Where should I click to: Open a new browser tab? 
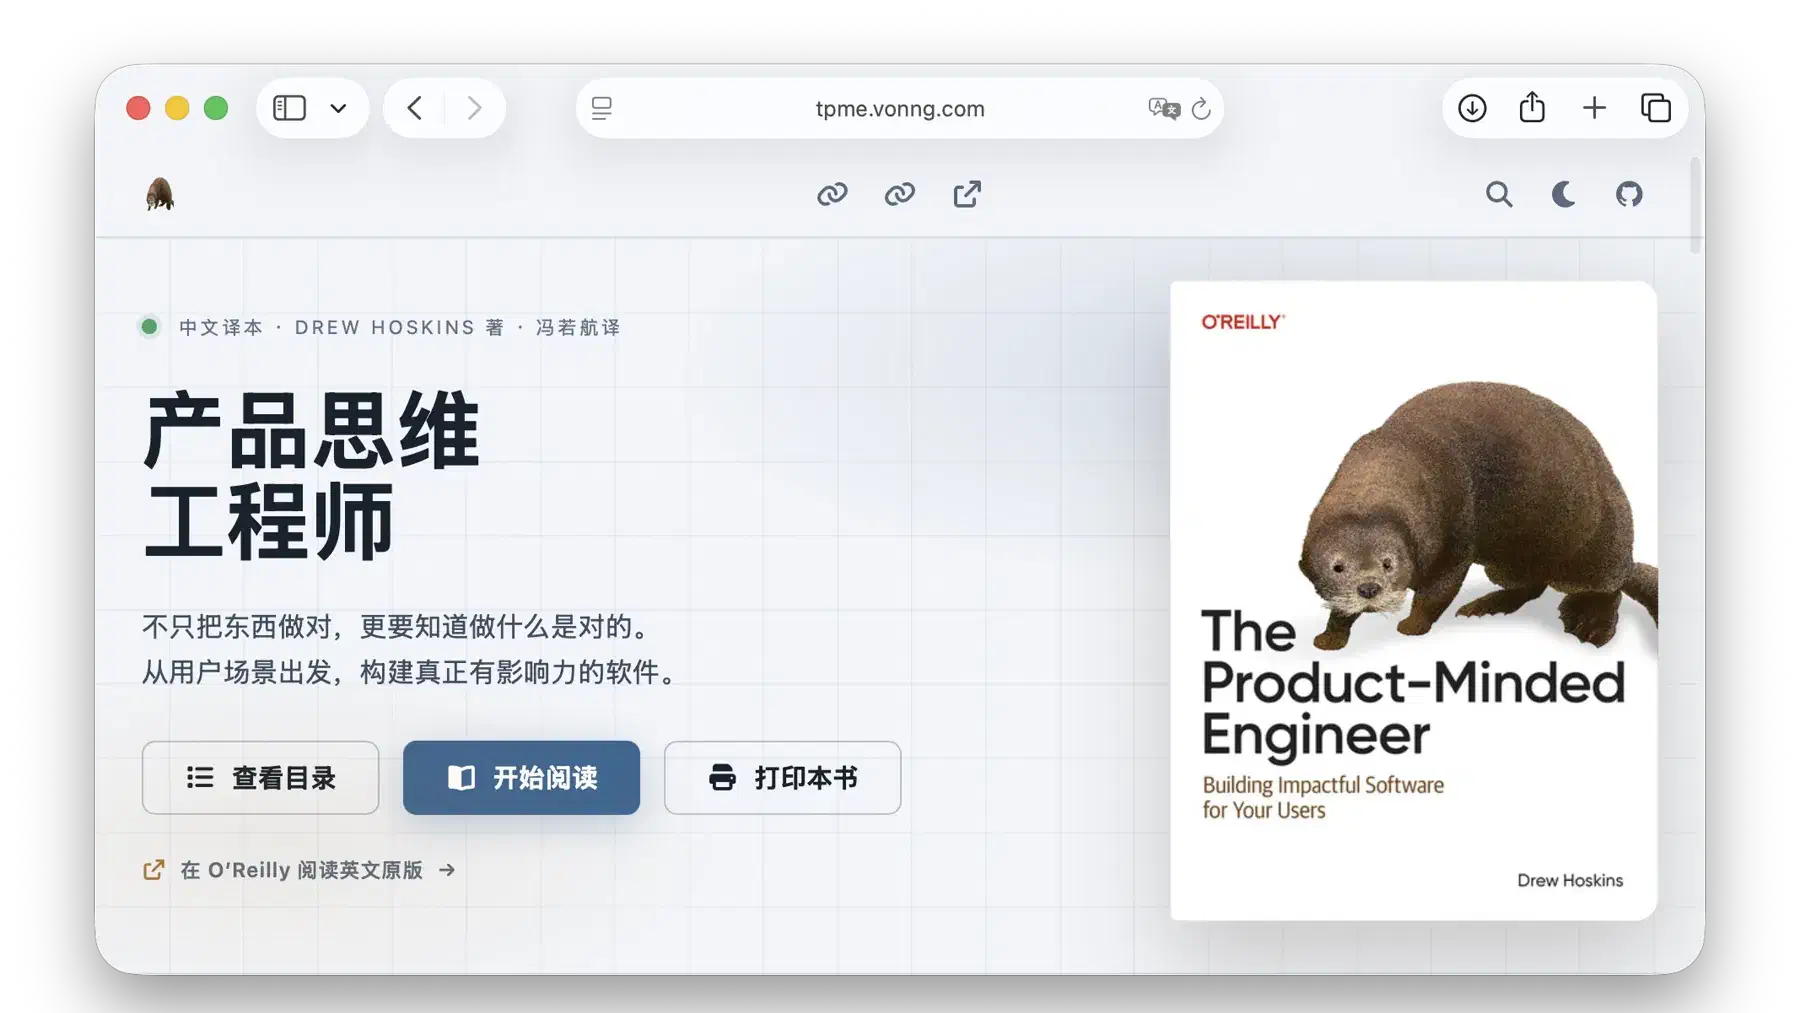[1594, 108]
